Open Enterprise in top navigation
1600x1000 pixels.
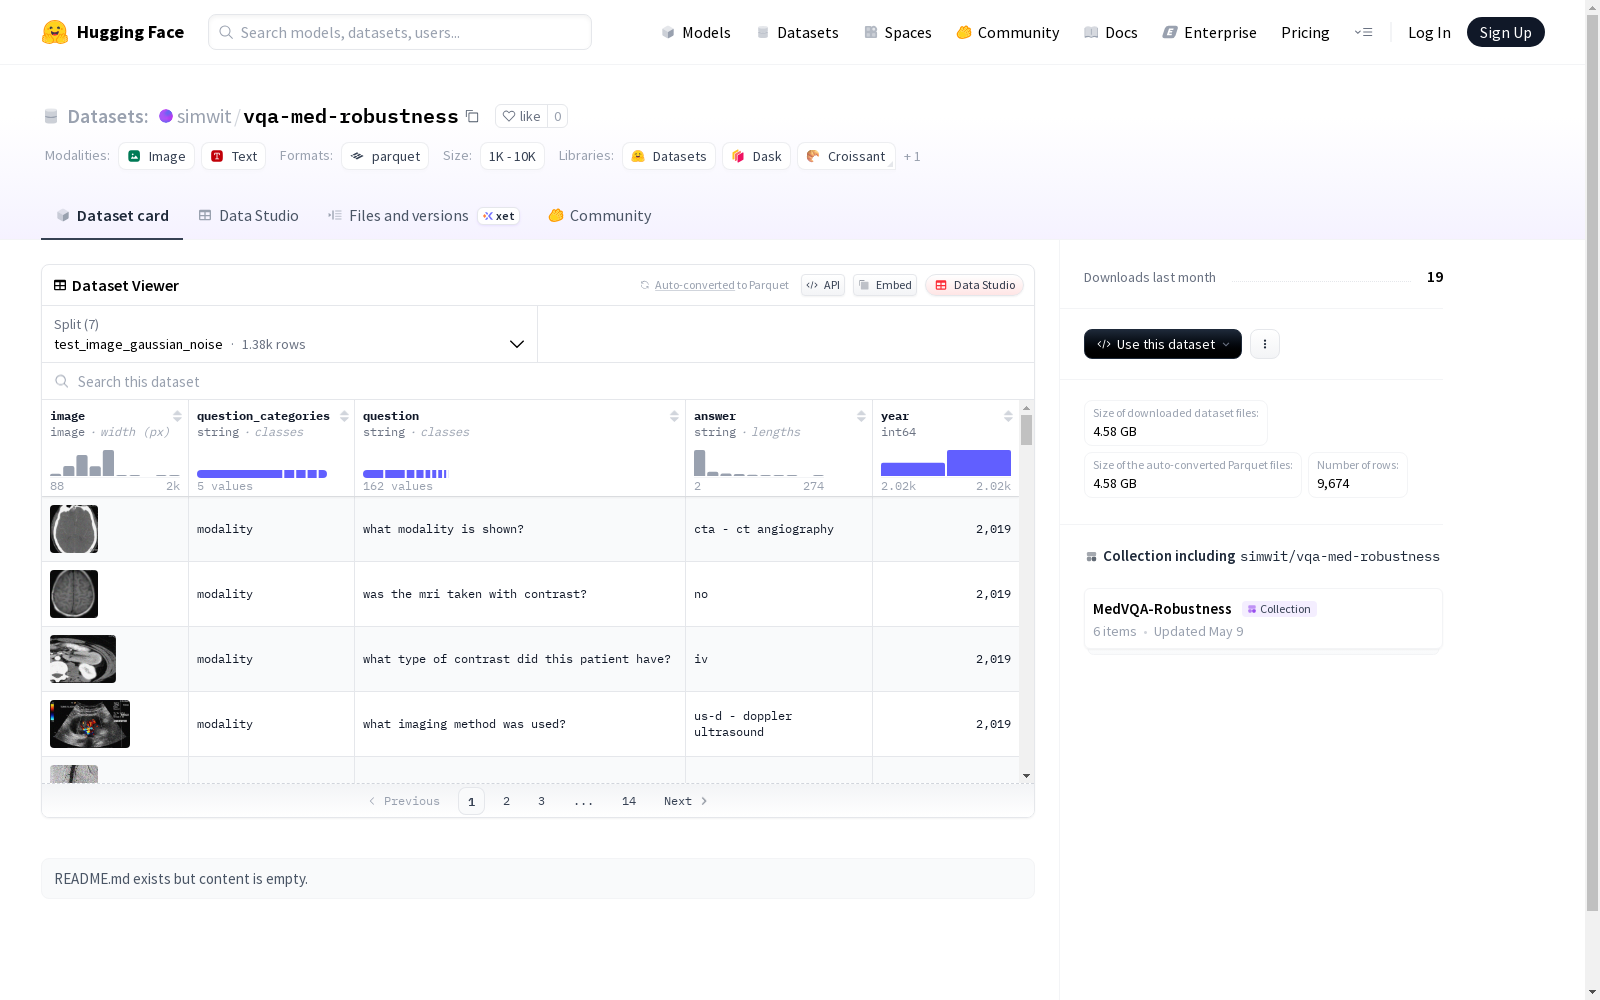point(1210,32)
